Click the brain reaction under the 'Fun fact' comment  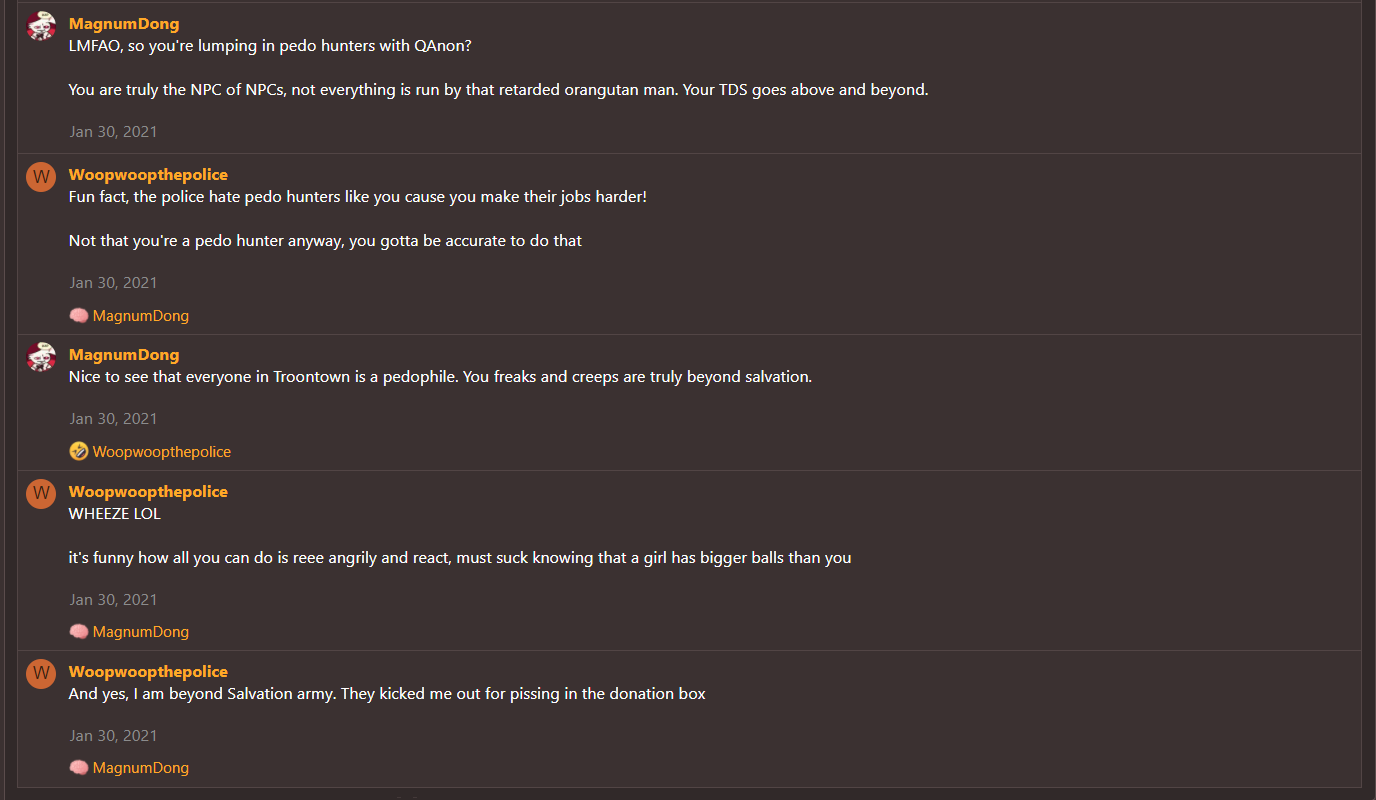pyautogui.click(x=79, y=316)
